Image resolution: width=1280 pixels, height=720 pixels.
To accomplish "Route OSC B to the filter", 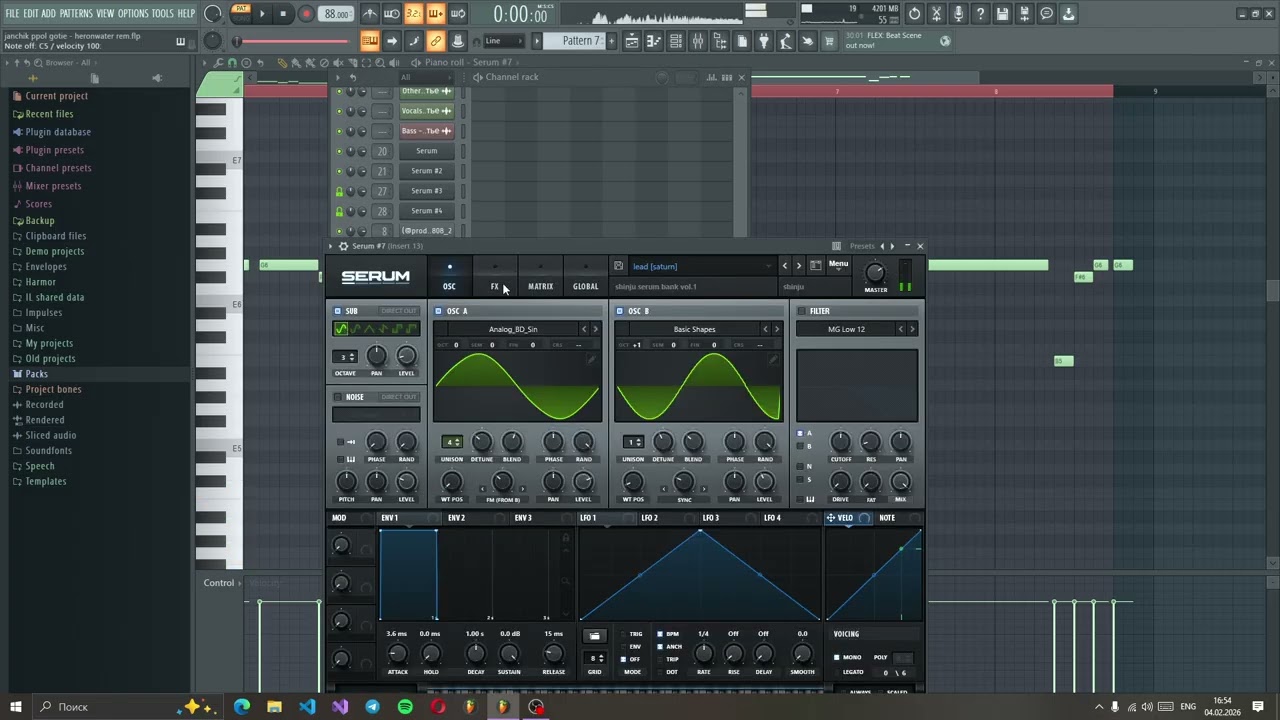I will tap(800, 446).
